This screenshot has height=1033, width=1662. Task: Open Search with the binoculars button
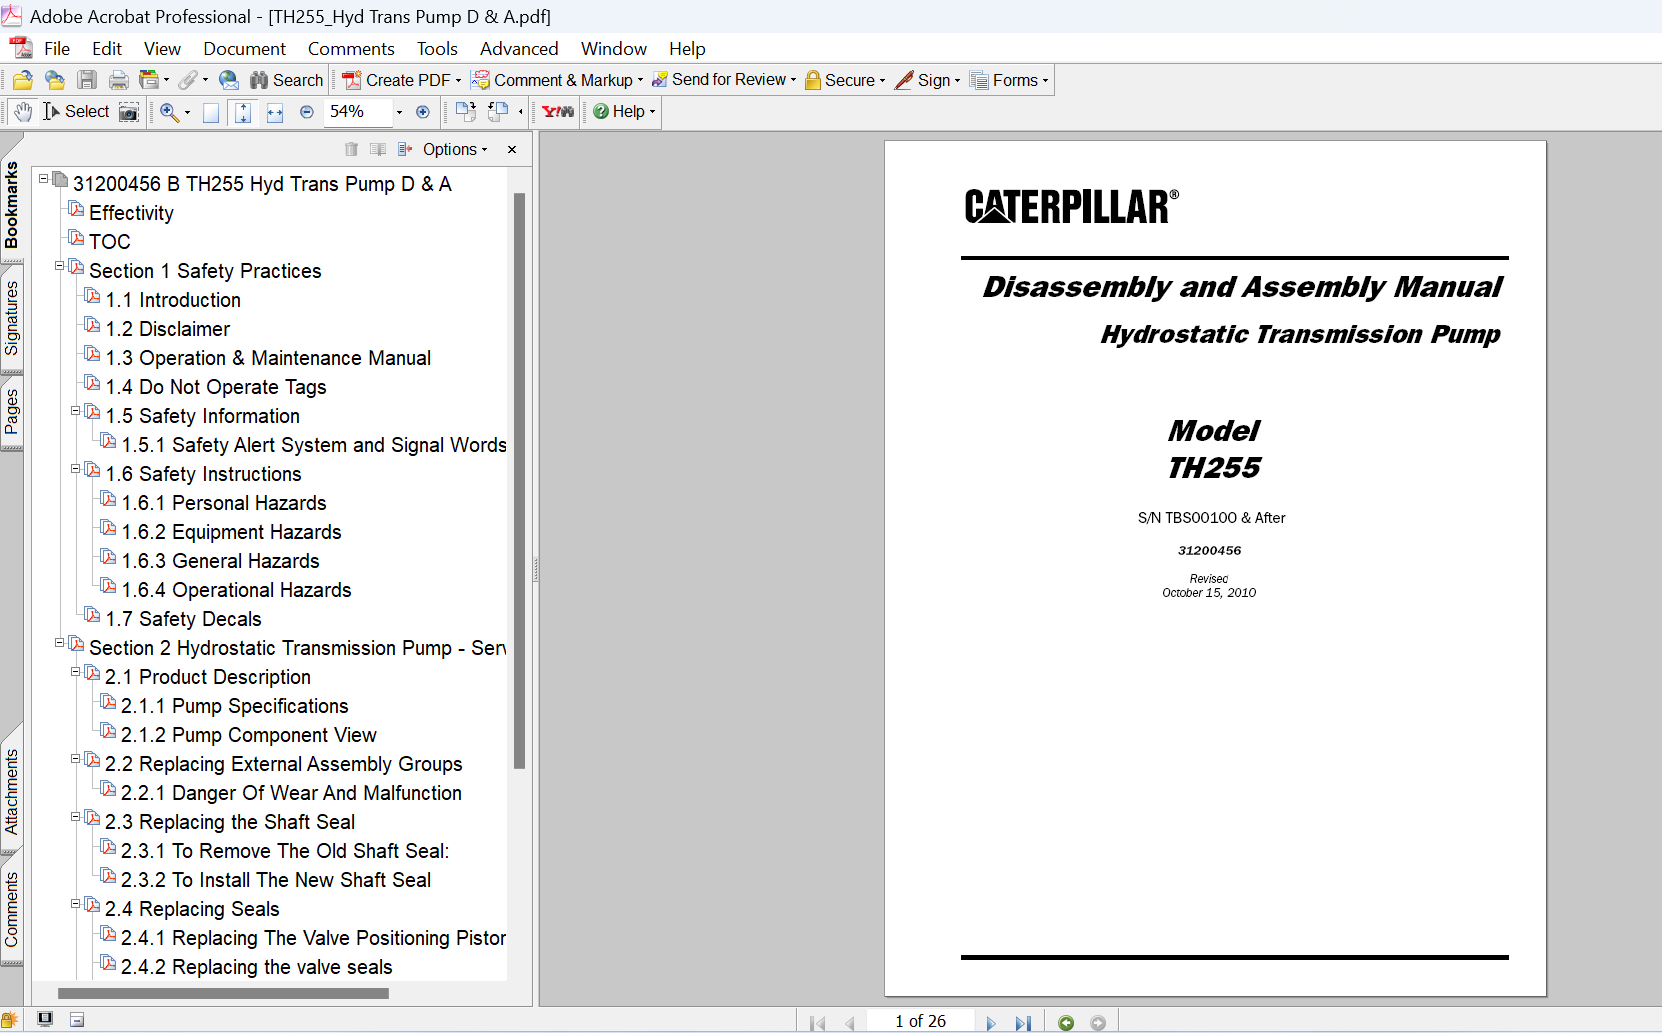click(286, 80)
